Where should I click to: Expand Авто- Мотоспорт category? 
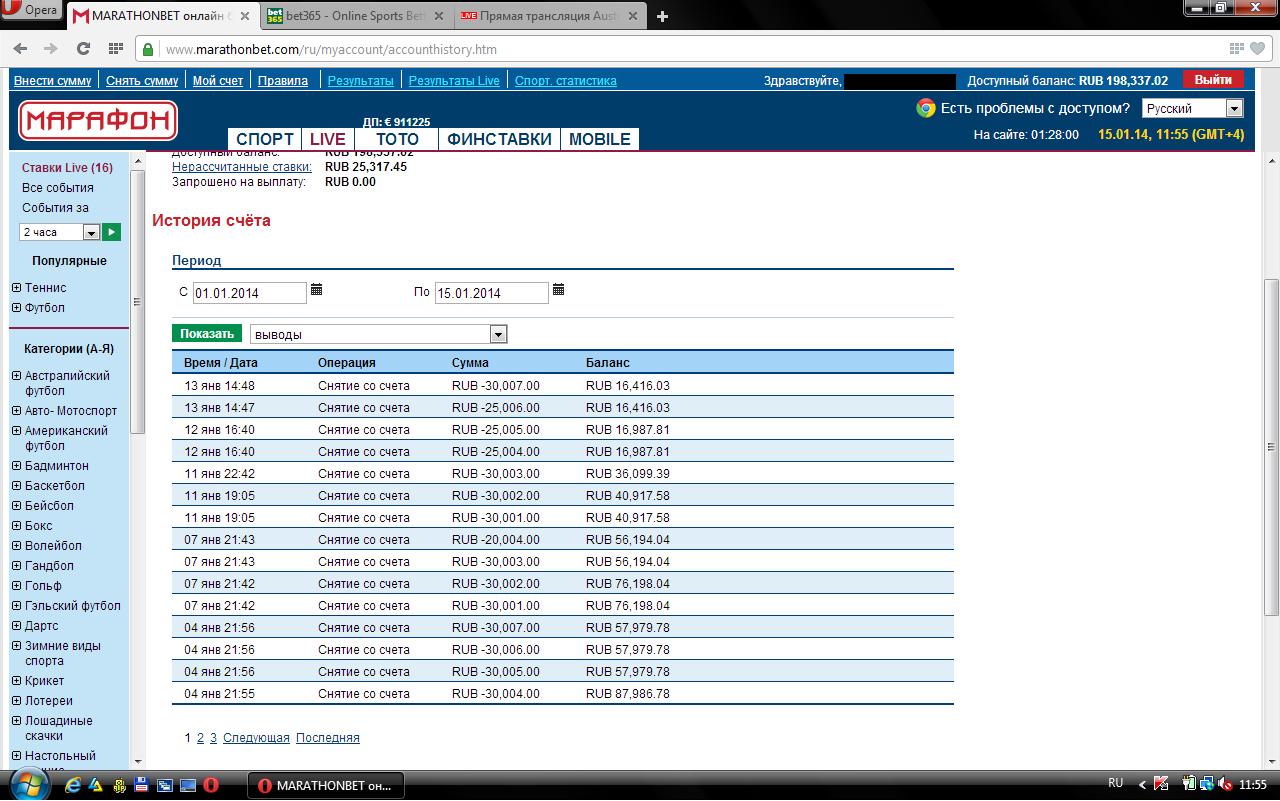tap(16, 411)
